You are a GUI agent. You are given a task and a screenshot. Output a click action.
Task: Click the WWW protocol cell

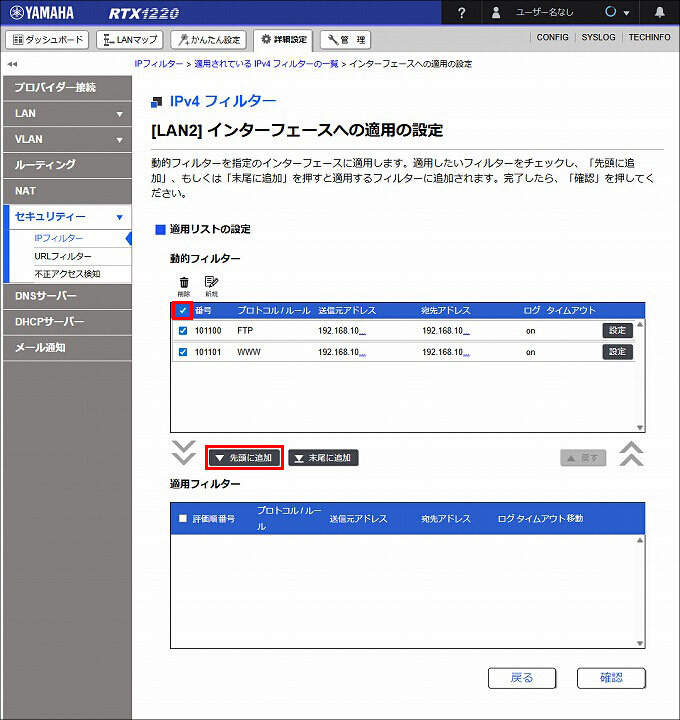pos(249,353)
